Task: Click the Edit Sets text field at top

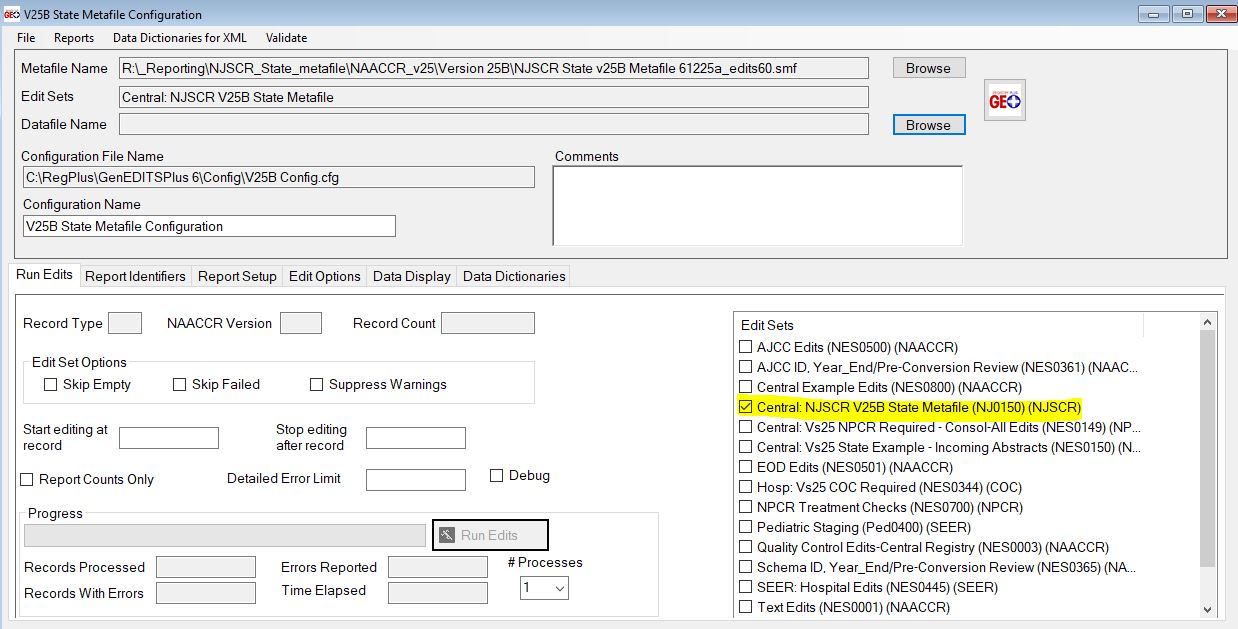Action: [x=493, y=97]
